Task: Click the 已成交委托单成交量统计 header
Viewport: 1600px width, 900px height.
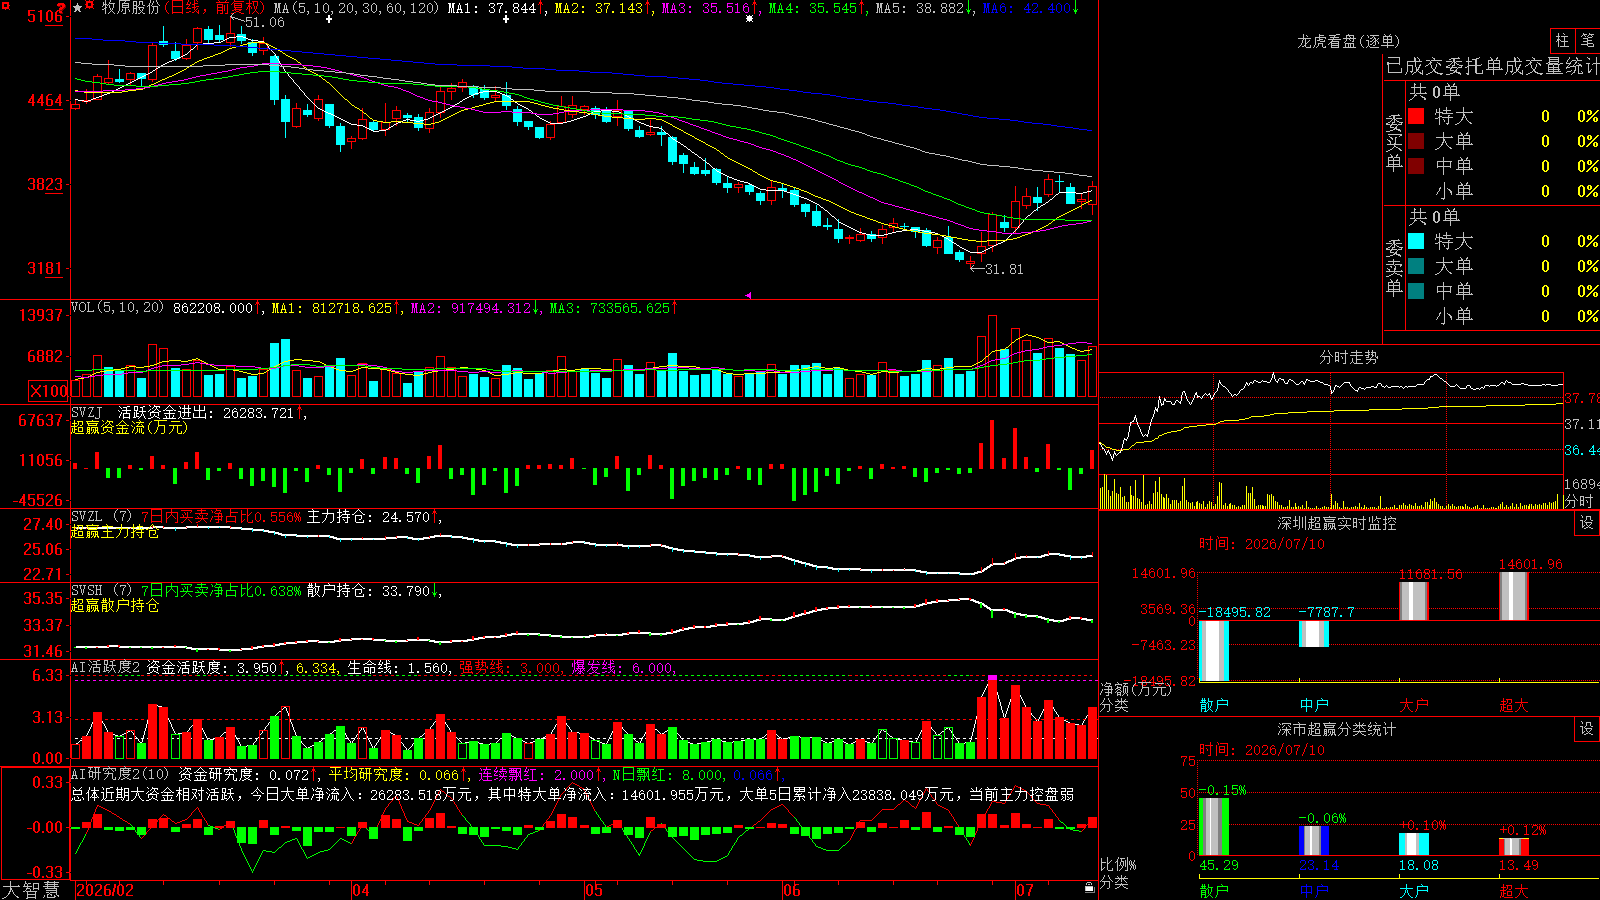Action: [x=1492, y=66]
